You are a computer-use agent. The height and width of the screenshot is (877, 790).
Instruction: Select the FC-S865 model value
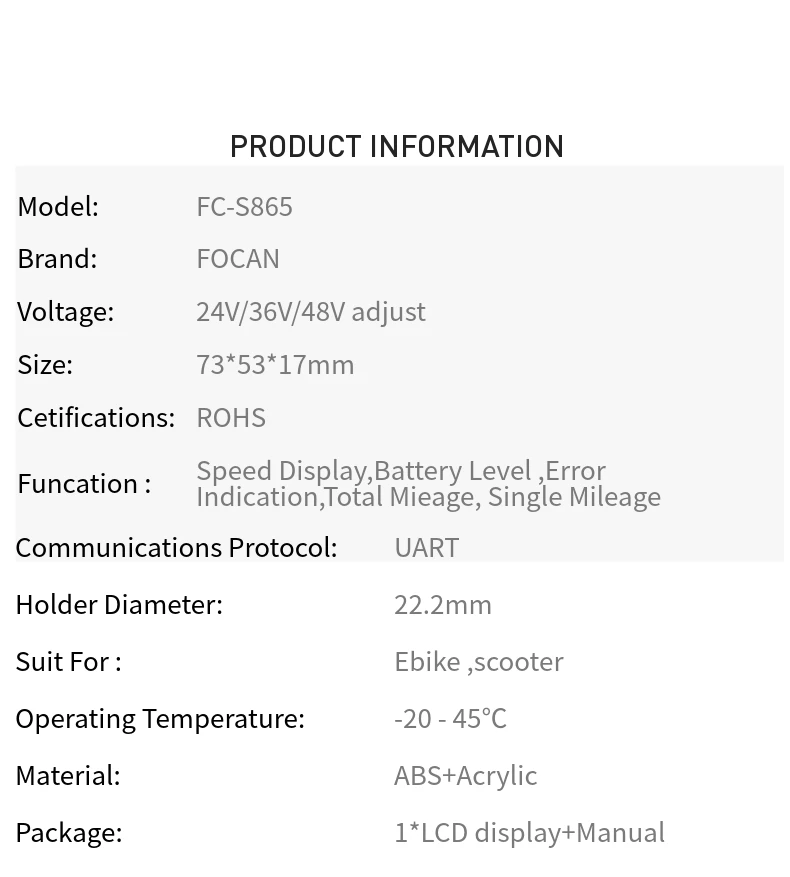pyautogui.click(x=244, y=206)
